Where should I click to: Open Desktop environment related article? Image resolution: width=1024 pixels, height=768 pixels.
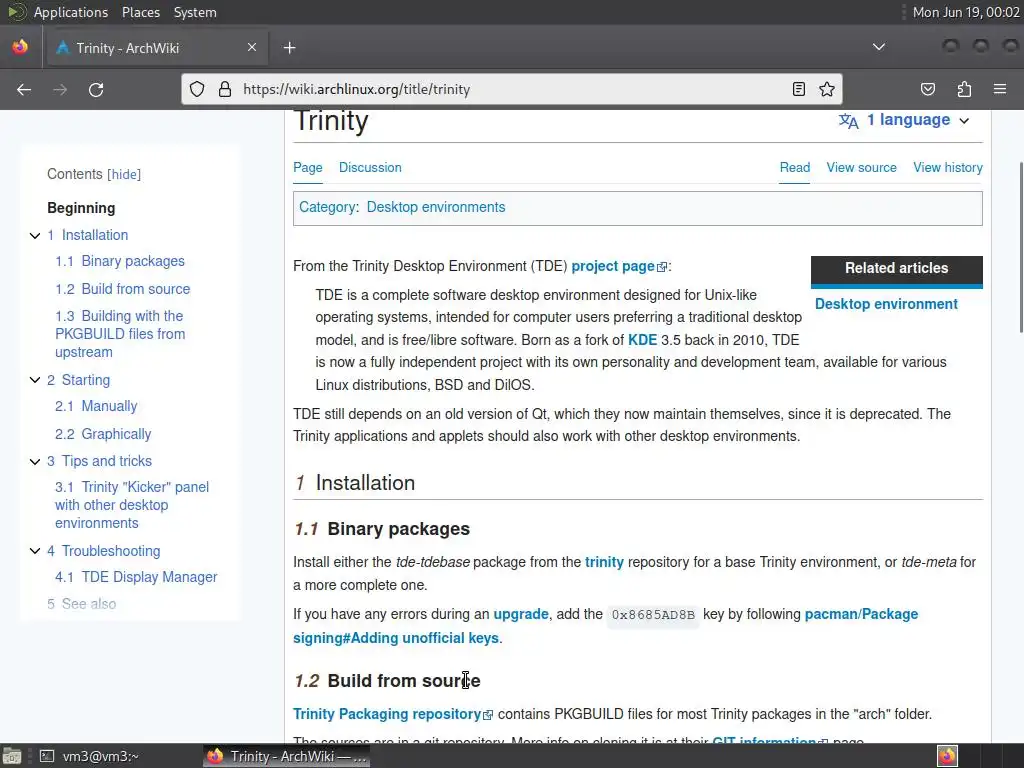point(886,304)
